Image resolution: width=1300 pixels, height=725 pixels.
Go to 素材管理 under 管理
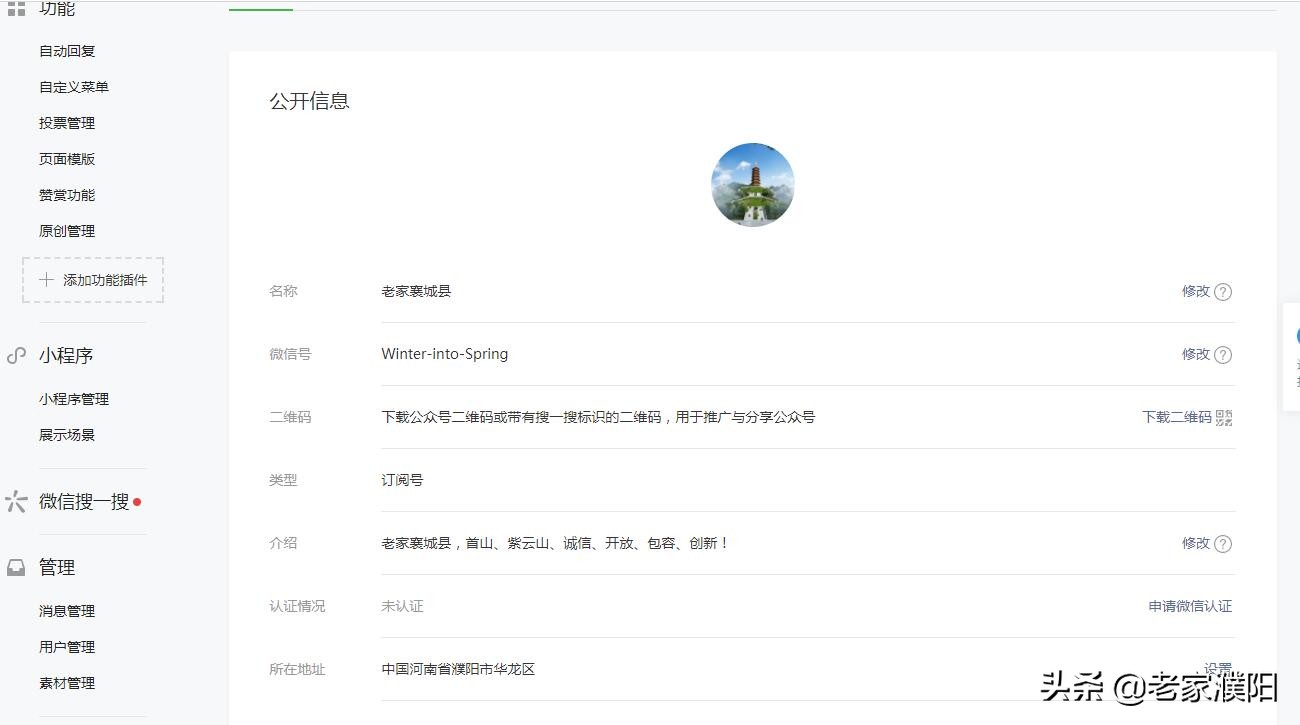67,683
